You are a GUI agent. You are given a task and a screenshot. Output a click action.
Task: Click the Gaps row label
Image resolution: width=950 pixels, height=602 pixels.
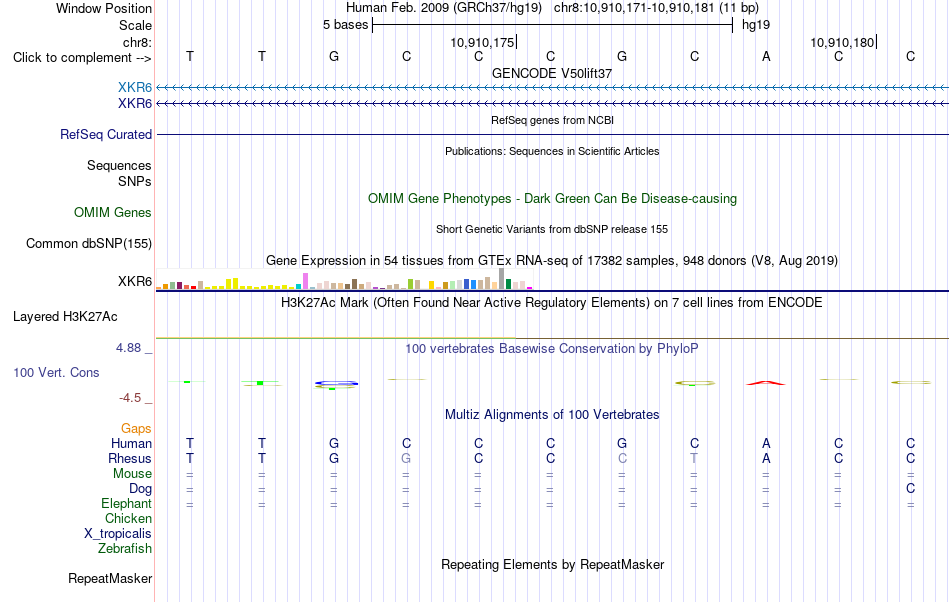click(136, 428)
